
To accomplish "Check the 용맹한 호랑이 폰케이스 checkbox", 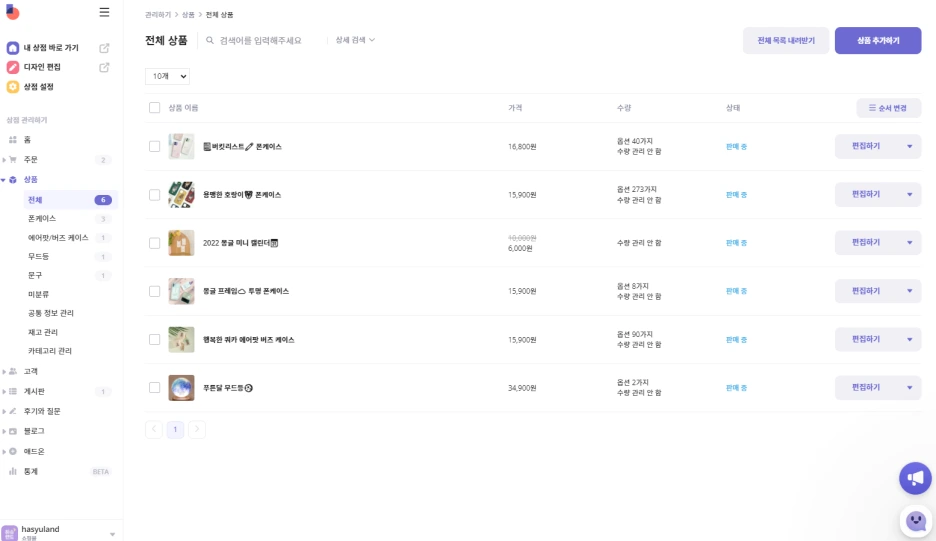I will (155, 195).
